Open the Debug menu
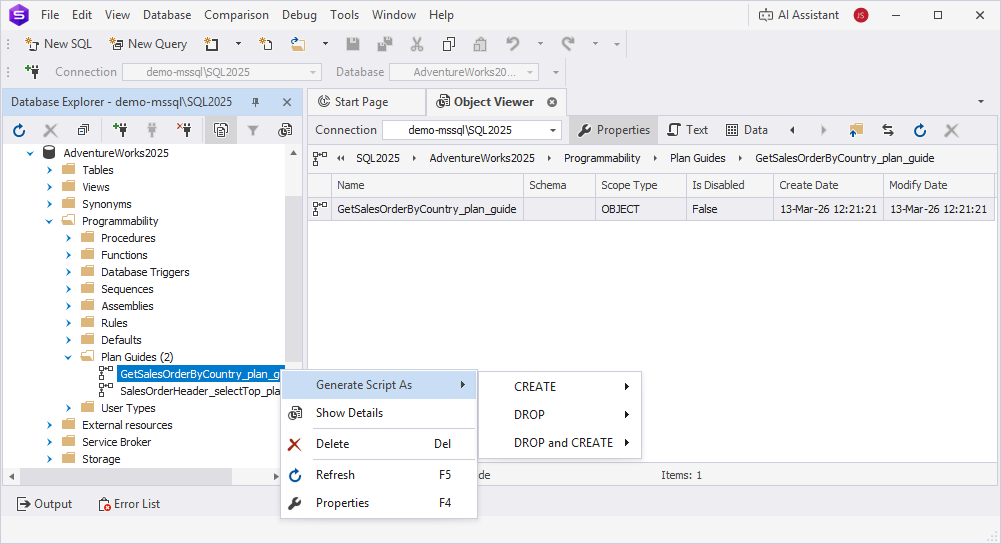 coord(299,15)
